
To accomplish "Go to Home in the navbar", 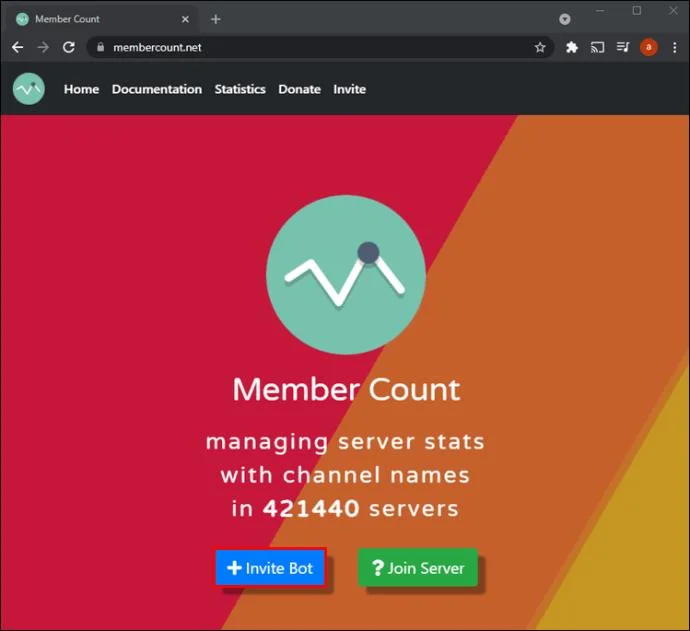I will point(81,89).
